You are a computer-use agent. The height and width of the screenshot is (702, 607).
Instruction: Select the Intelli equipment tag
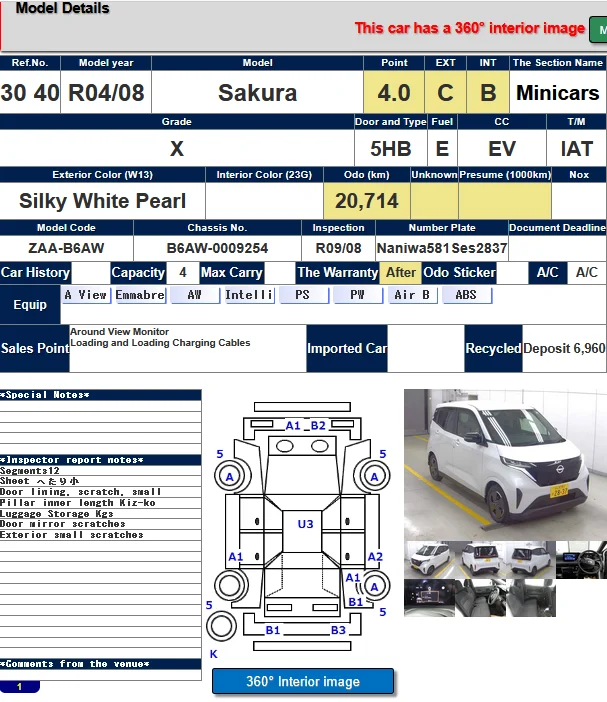coord(249,296)
